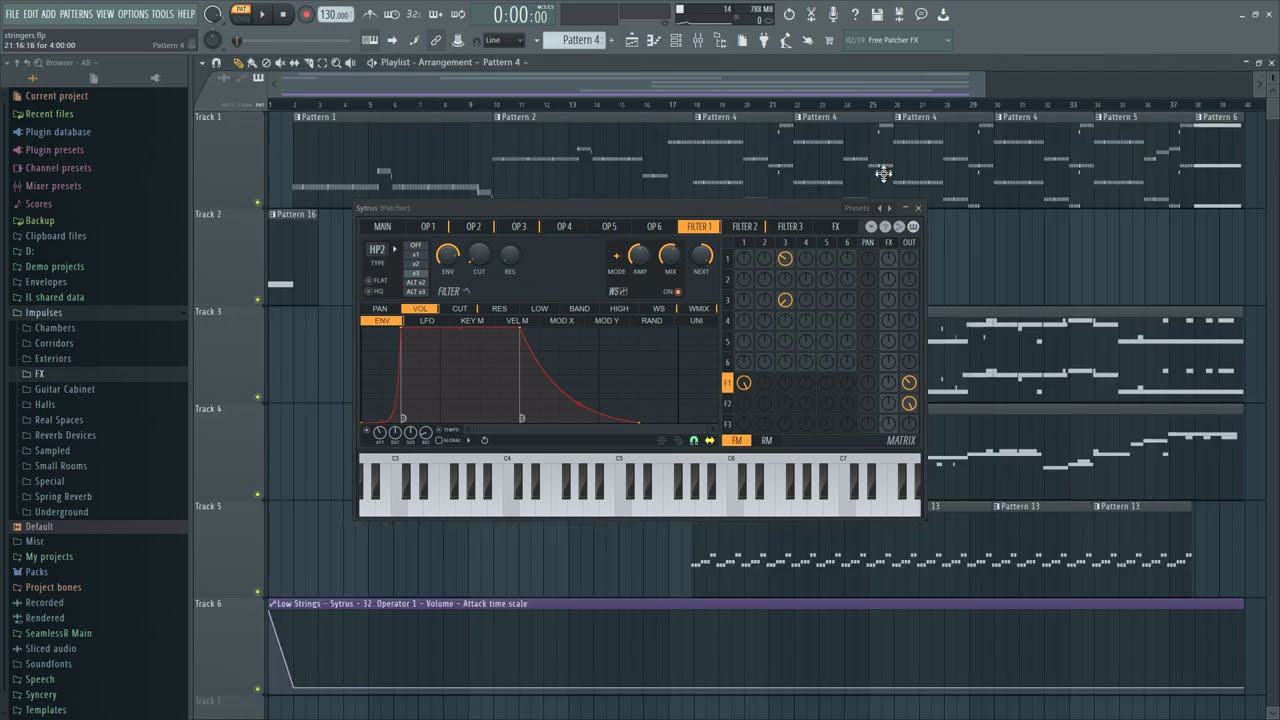The width and height of the screenshot is (1280, 720).
Task: Click stop in the transport
Action: (283, 14)
